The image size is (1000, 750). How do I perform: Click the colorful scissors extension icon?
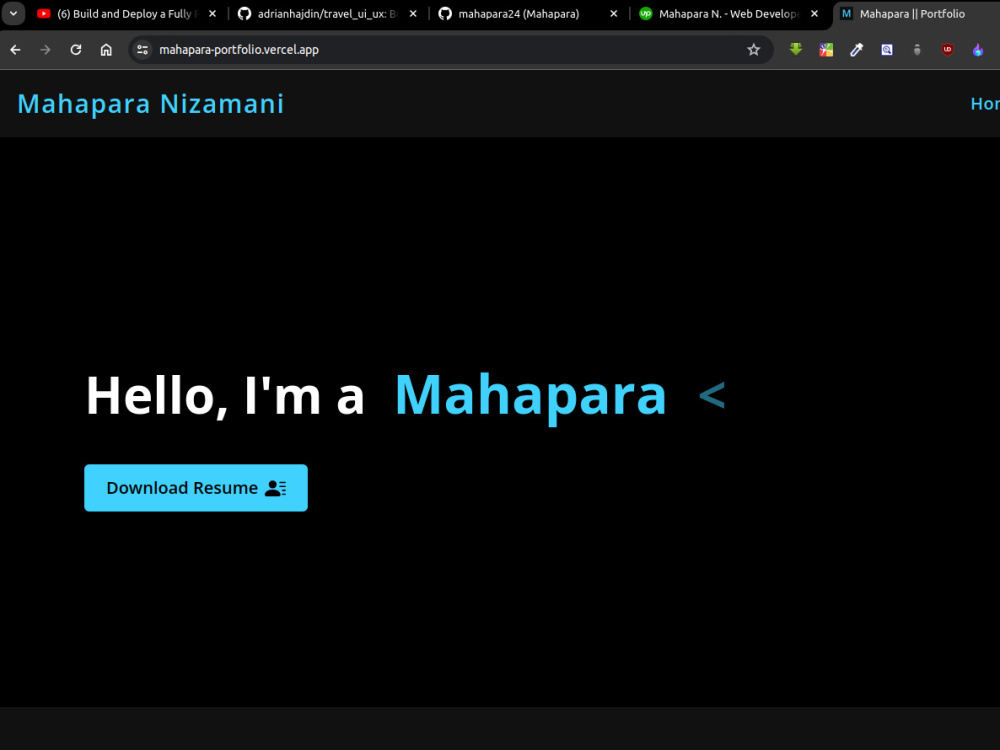(826, 49)
